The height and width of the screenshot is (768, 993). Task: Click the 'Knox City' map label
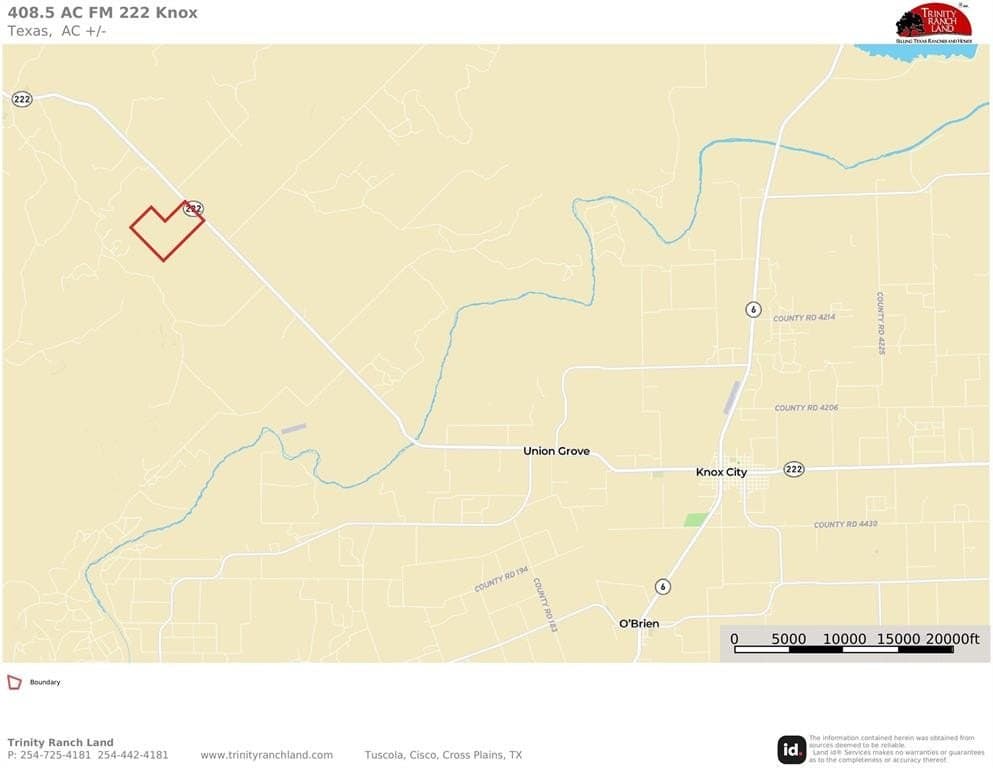pos(721,472)
